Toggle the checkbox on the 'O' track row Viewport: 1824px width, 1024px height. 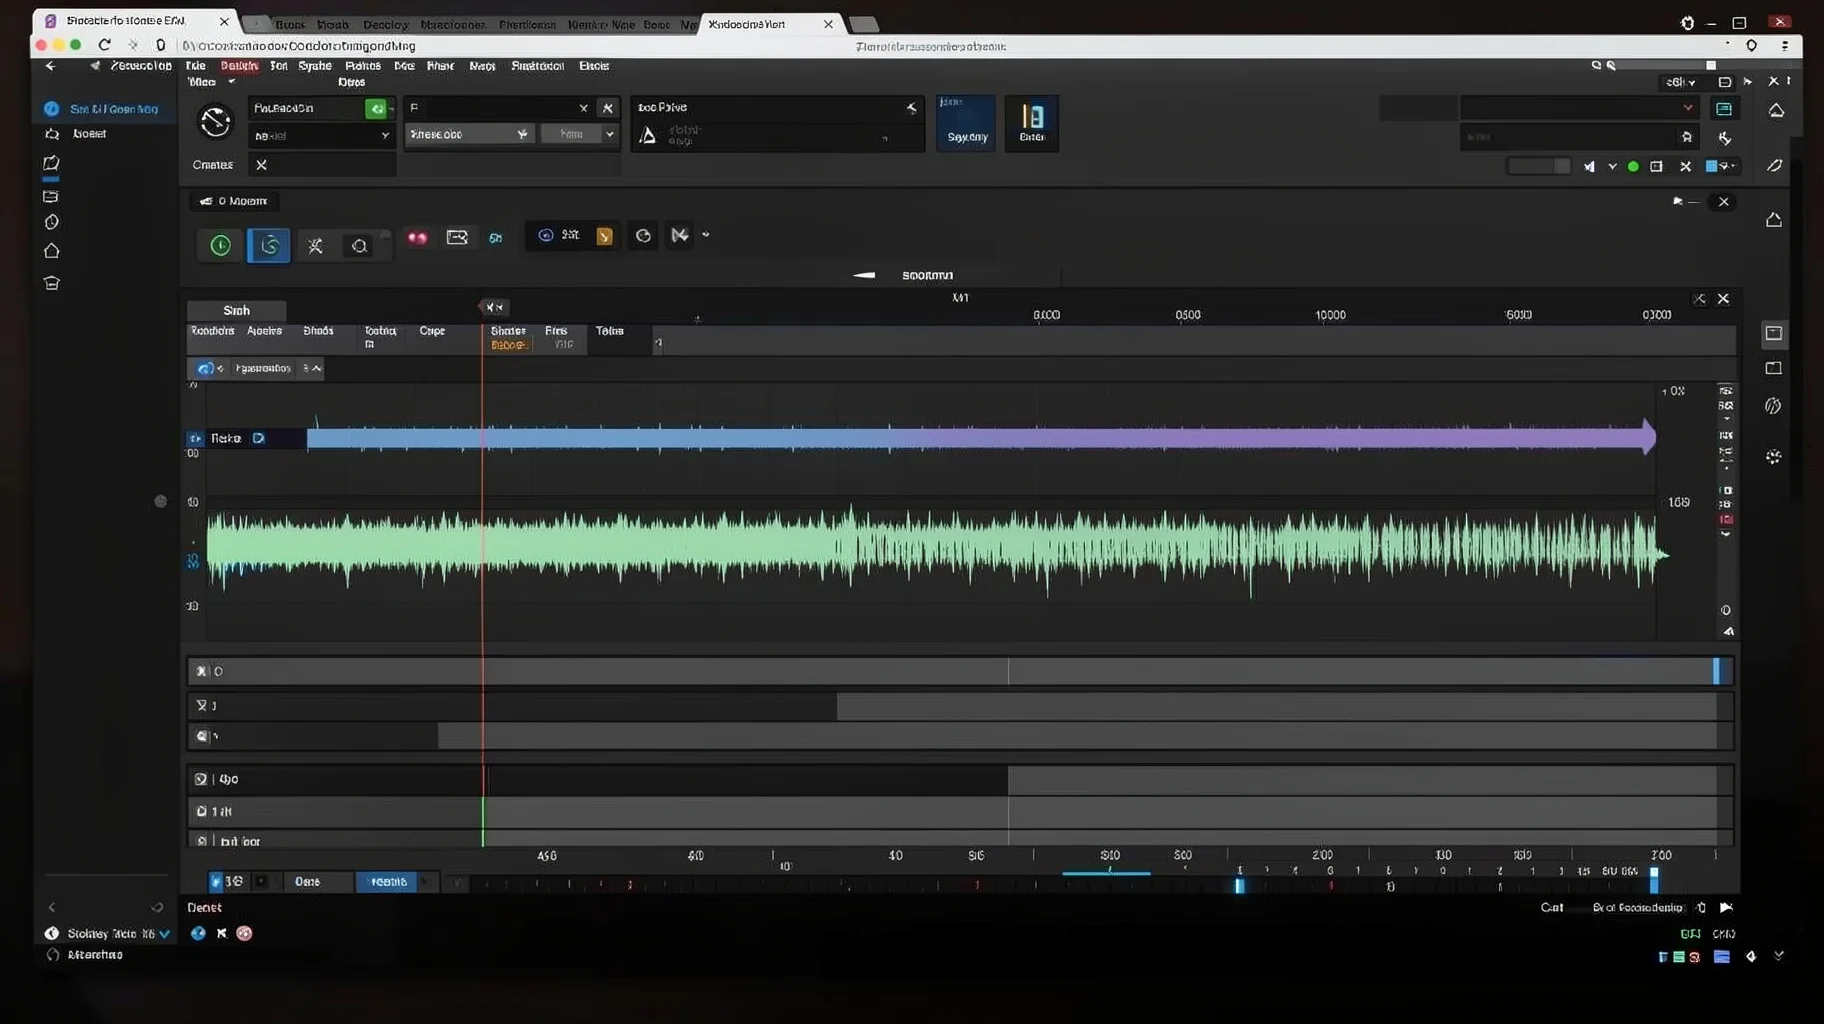(201, 671)
